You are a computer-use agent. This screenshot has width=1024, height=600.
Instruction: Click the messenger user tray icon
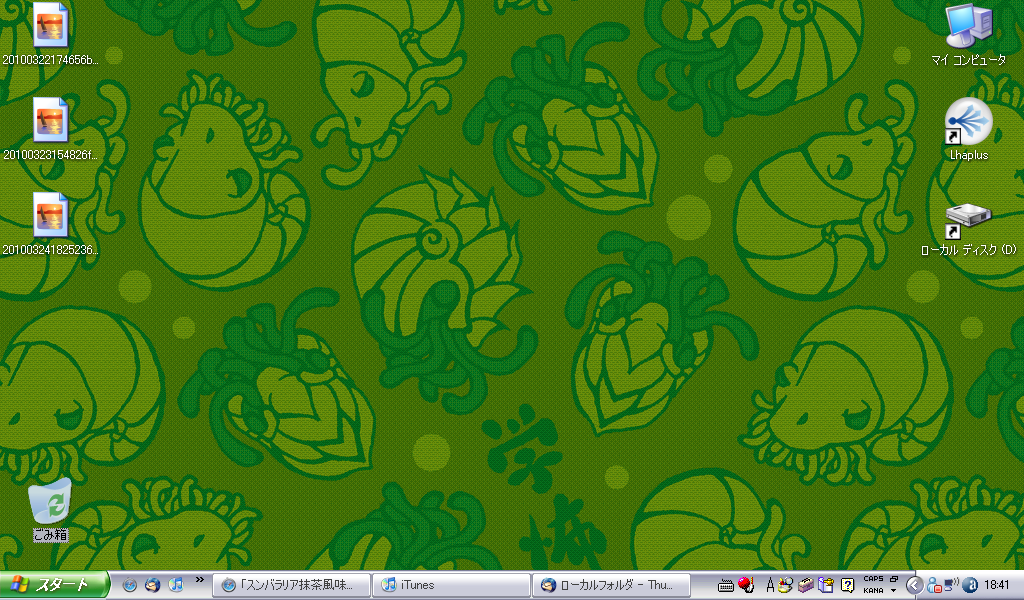[x=935, y=586]
